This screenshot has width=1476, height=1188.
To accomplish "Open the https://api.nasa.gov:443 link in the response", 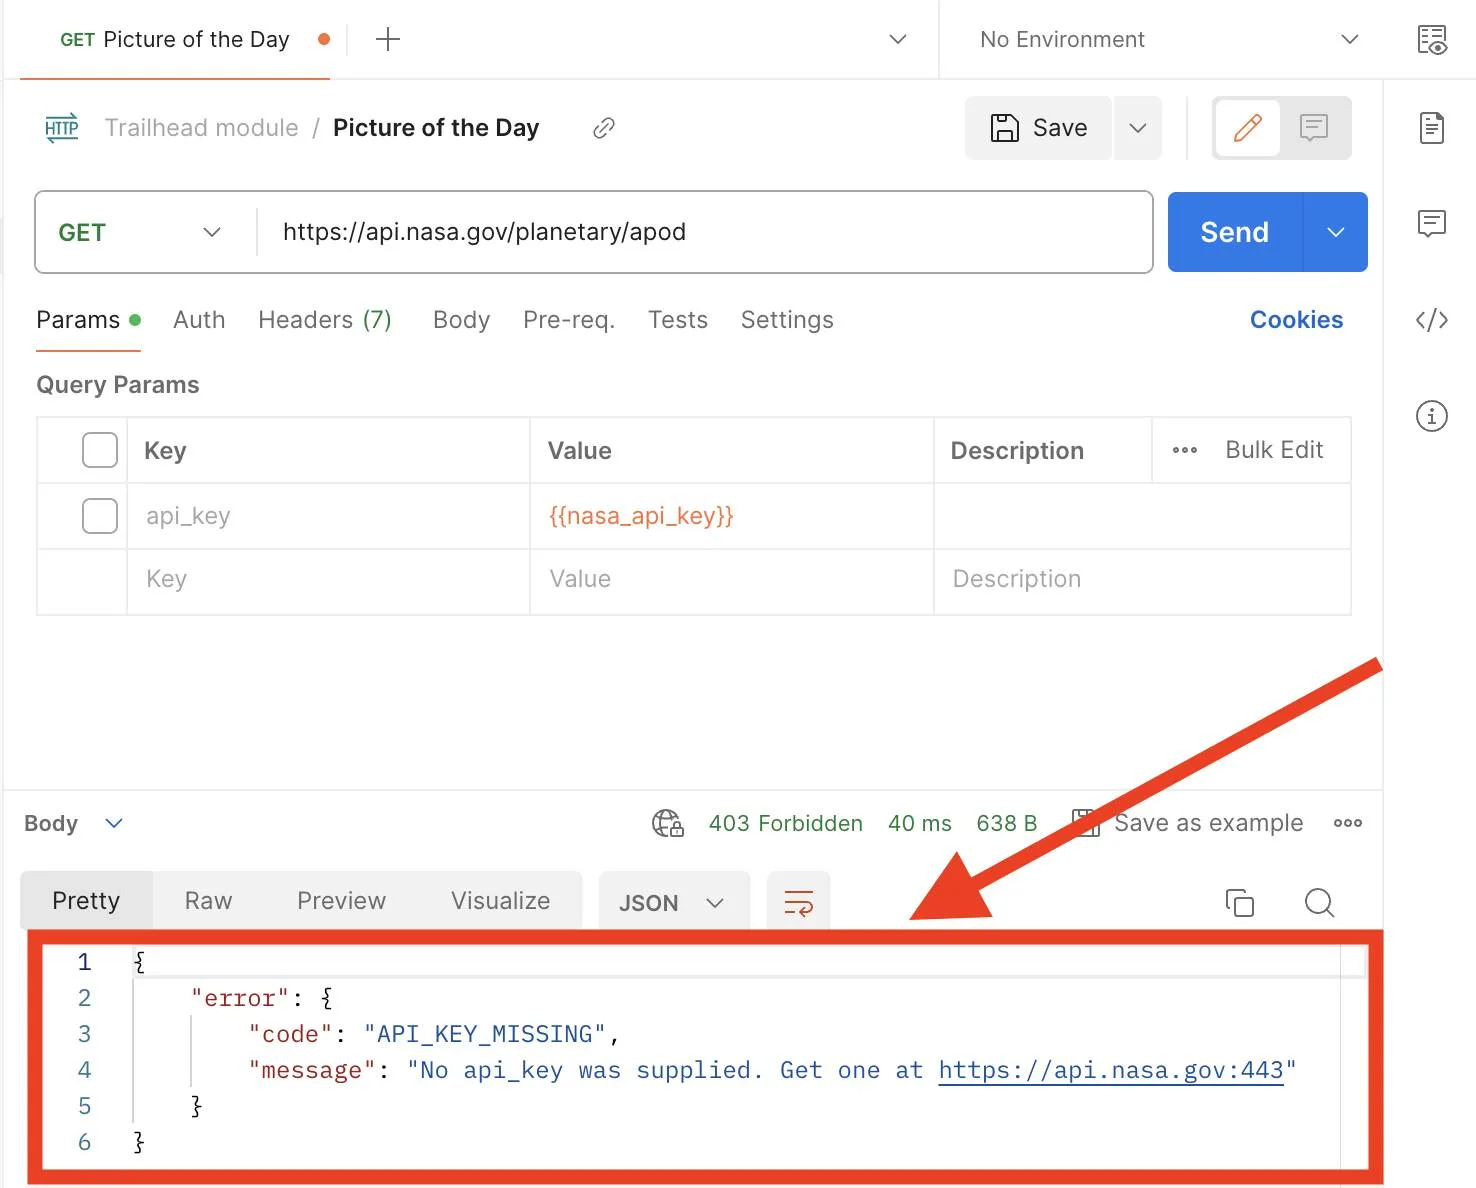I will (x=1110, y=1070).
